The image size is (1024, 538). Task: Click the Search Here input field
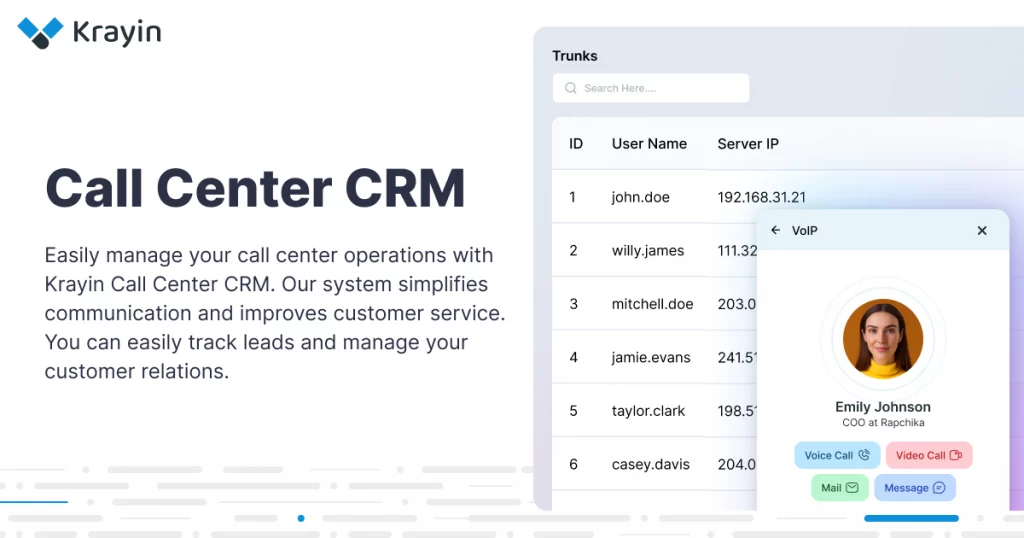[x=660, y=88]
